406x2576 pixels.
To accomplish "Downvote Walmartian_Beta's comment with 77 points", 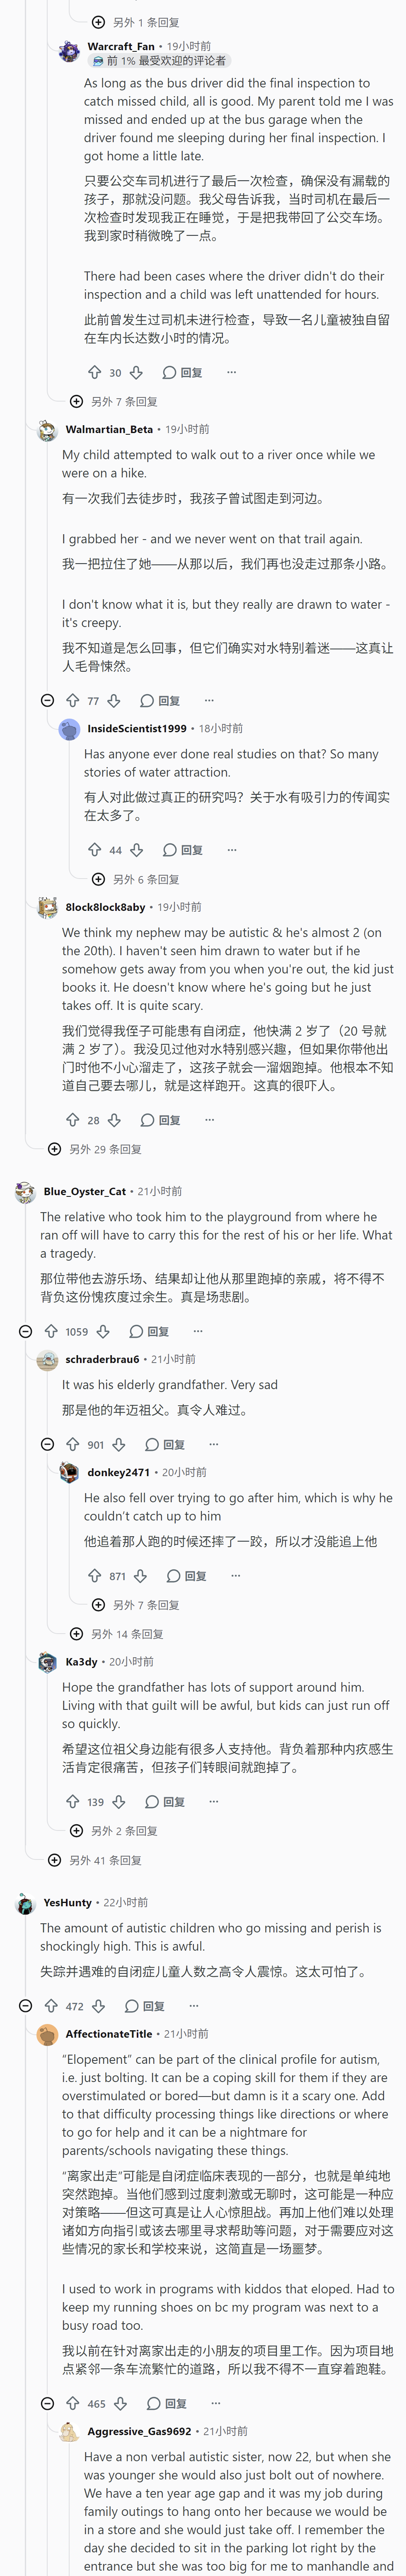I will 114,700.
